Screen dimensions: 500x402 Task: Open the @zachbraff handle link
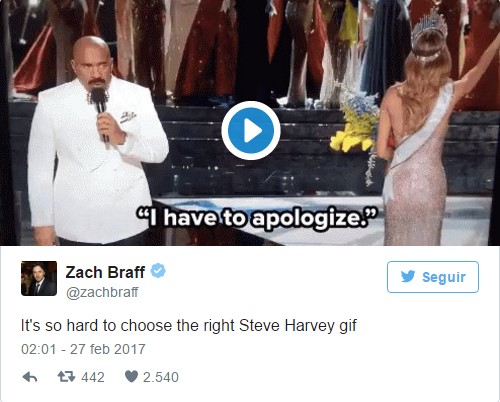click(102, 292)
